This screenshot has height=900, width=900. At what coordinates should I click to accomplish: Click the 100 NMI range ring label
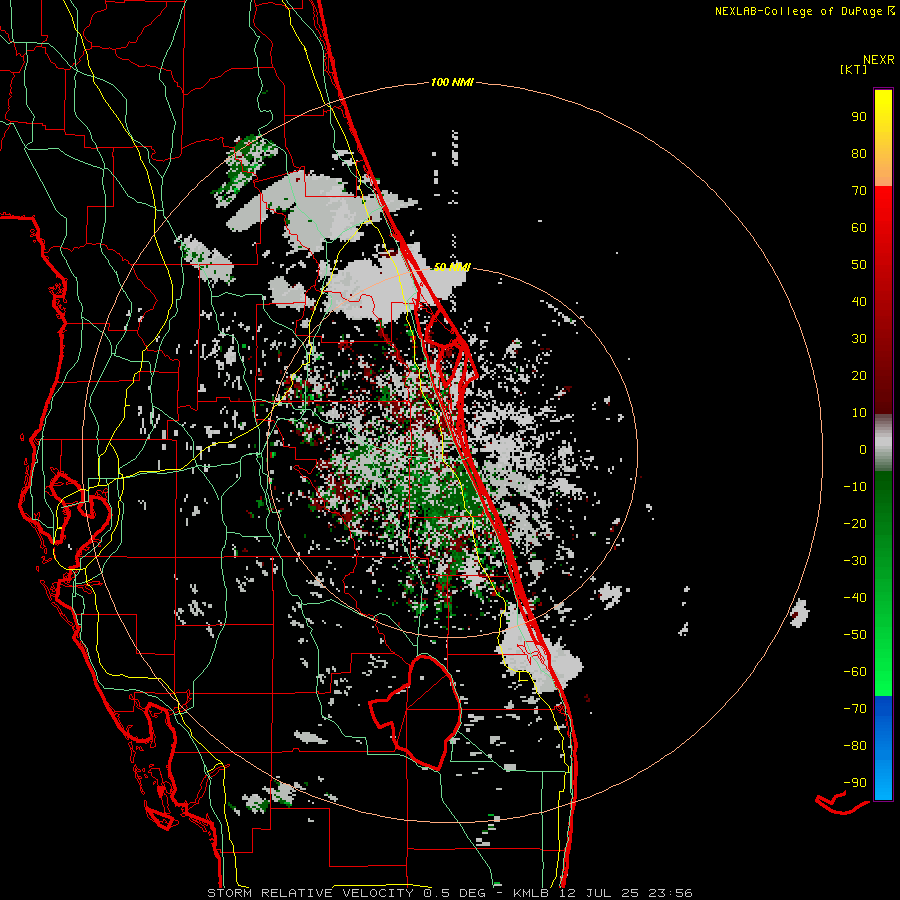click(x=452, y=82)
